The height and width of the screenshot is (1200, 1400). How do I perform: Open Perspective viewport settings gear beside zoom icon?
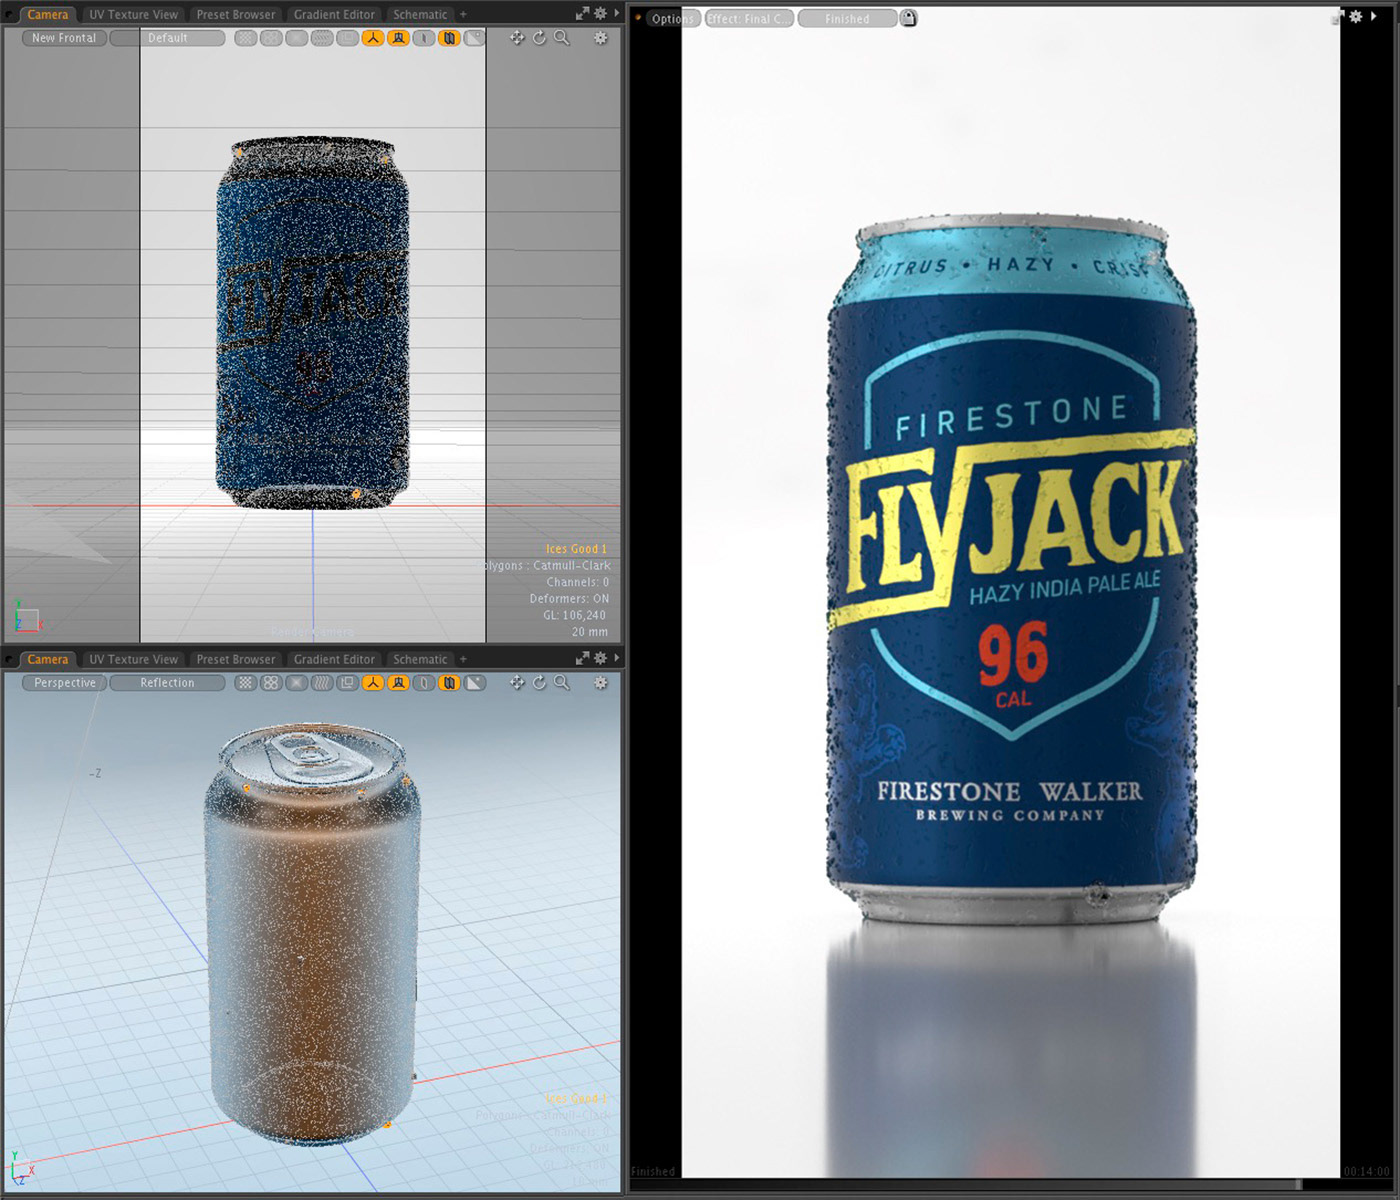pos(600,683)
